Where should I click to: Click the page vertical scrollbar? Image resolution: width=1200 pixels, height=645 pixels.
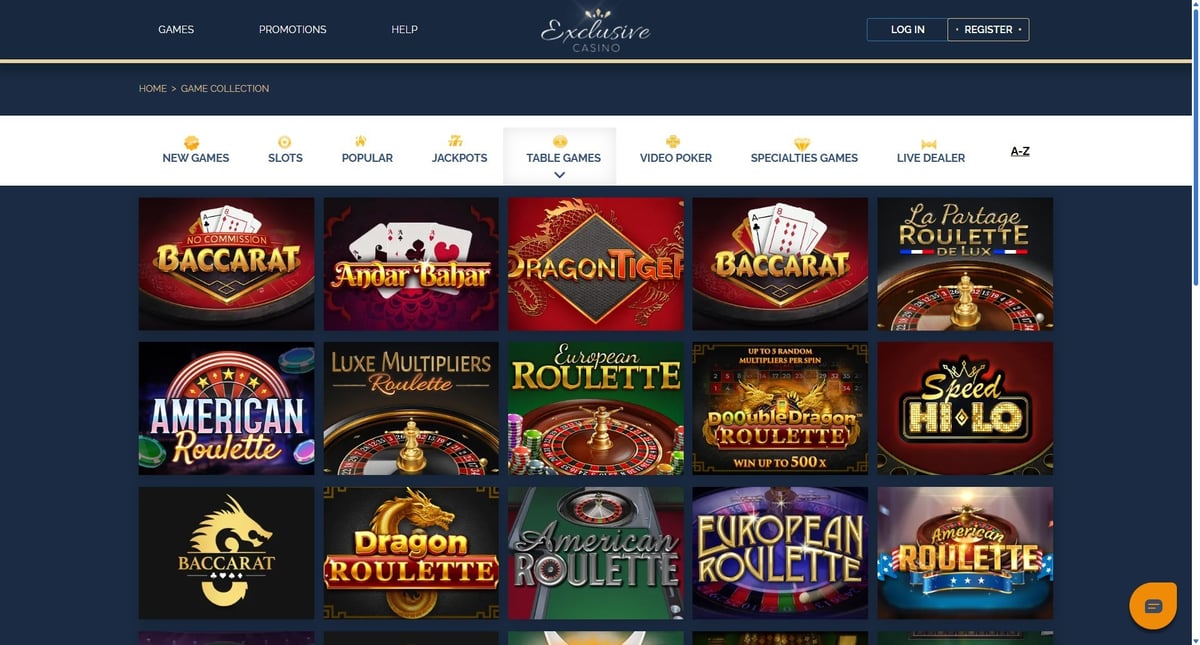(x=1195, y=322)
